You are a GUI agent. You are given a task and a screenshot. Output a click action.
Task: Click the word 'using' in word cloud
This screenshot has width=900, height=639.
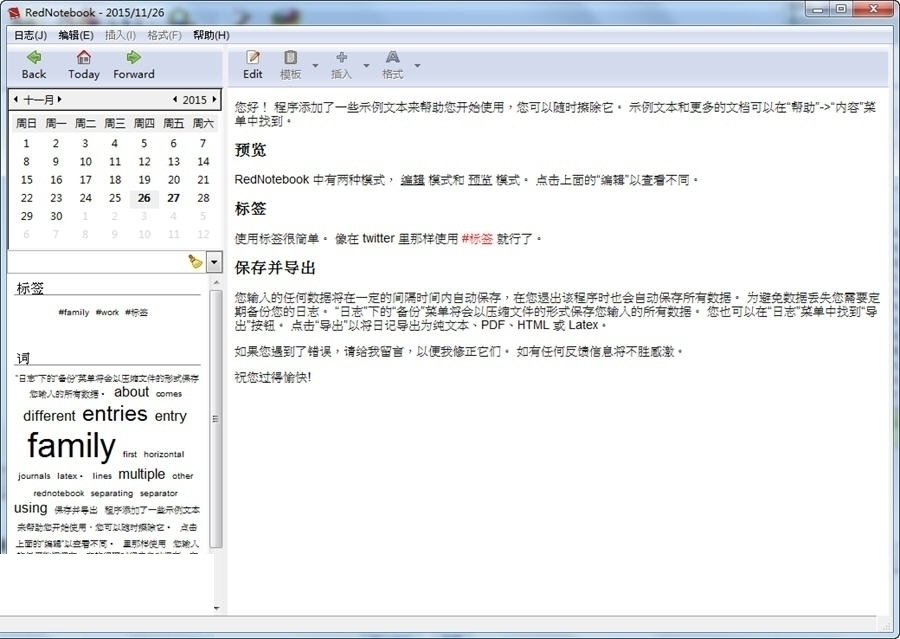pyautogui.click(x=30, y=508)
